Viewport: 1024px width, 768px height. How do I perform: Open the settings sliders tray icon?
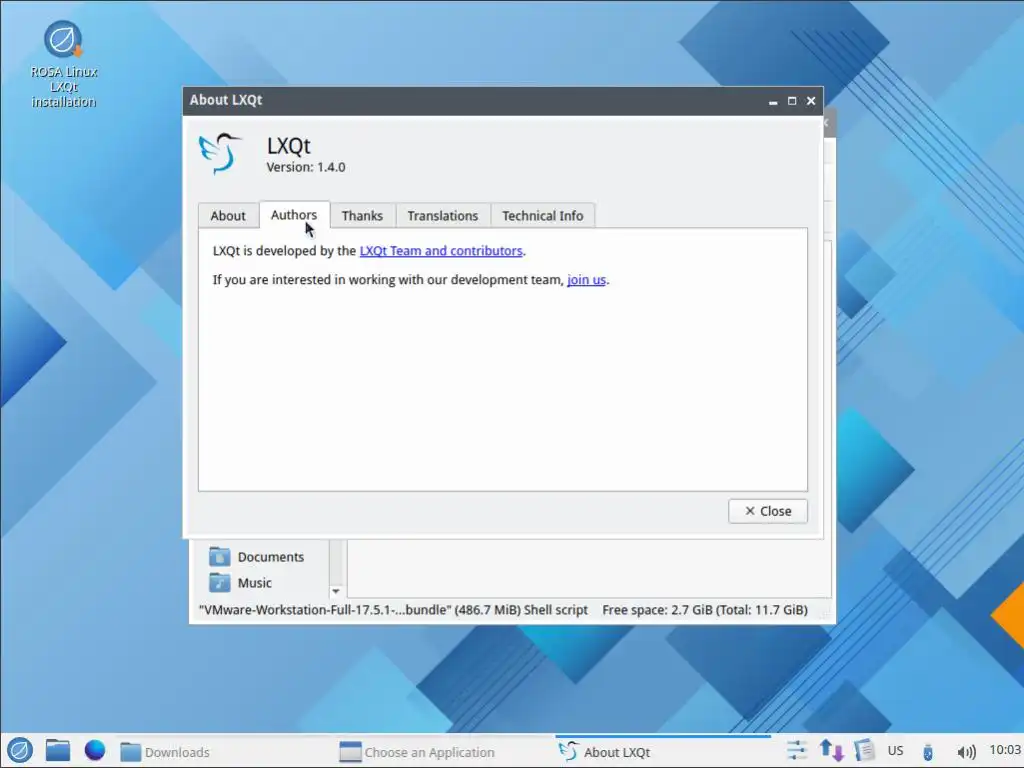[797, 750]
